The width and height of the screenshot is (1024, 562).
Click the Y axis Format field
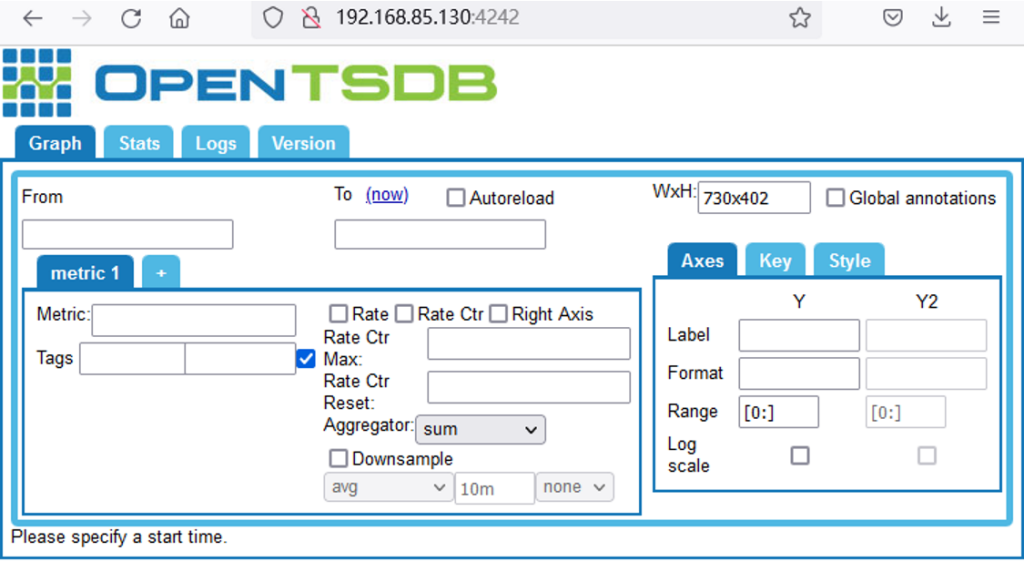(x=799, y=374)
